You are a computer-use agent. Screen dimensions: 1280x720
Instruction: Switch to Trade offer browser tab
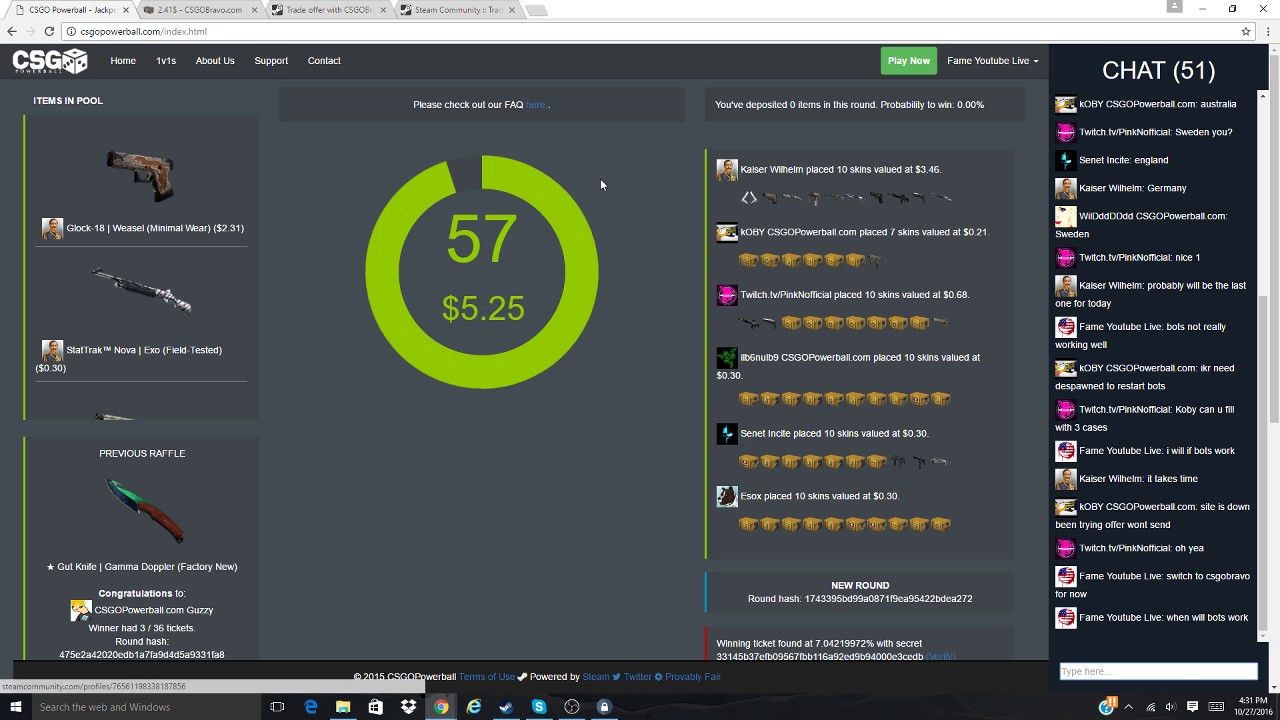click(x=328, y=10)
